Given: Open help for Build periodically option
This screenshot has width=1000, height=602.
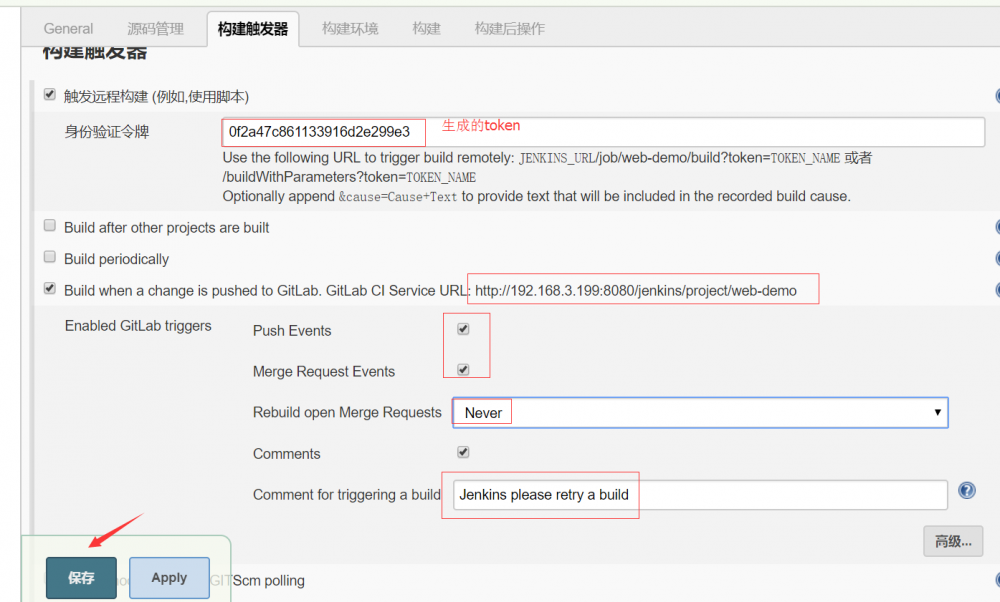Looking at the screenshot, I should [996, 259].
